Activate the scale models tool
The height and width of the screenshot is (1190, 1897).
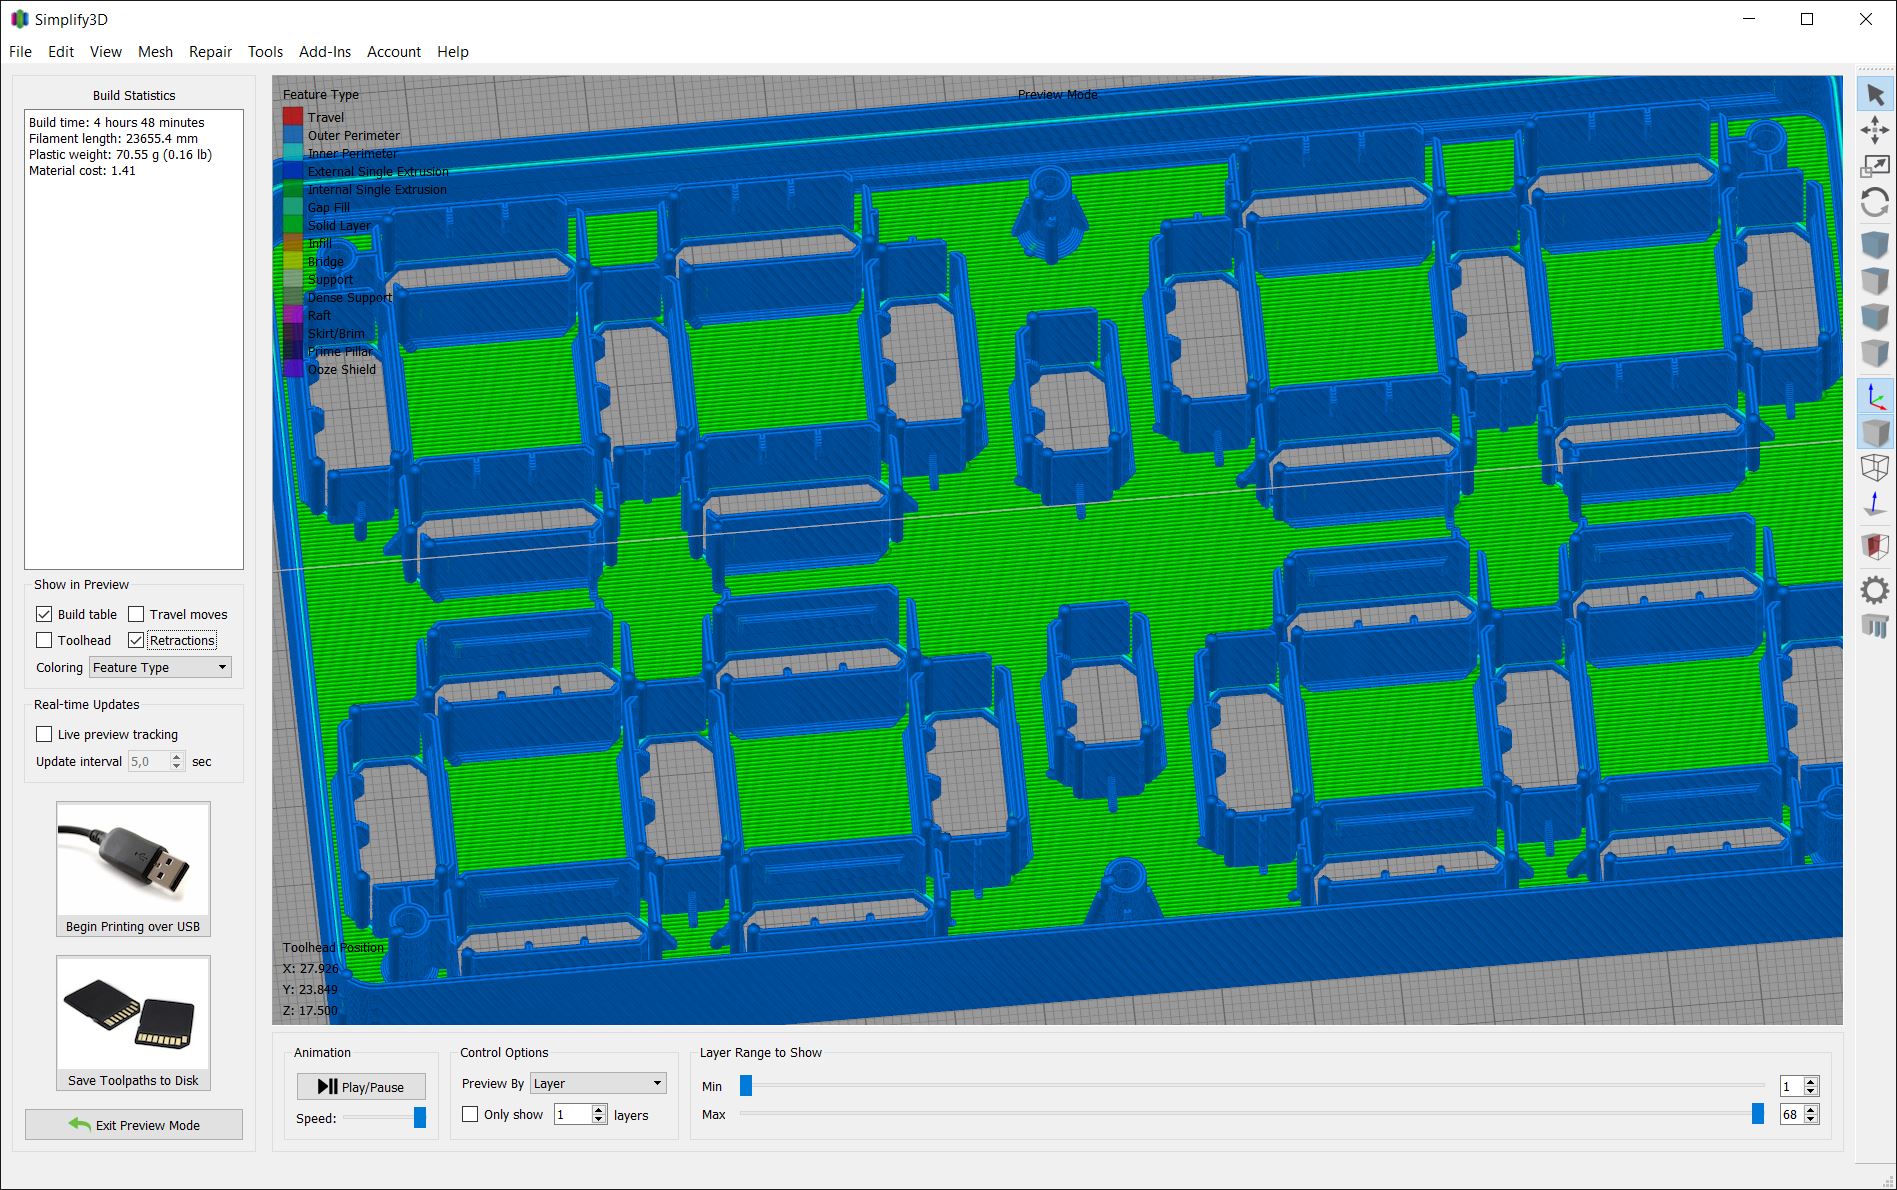pyautogui.click(x=1875, y=166)
